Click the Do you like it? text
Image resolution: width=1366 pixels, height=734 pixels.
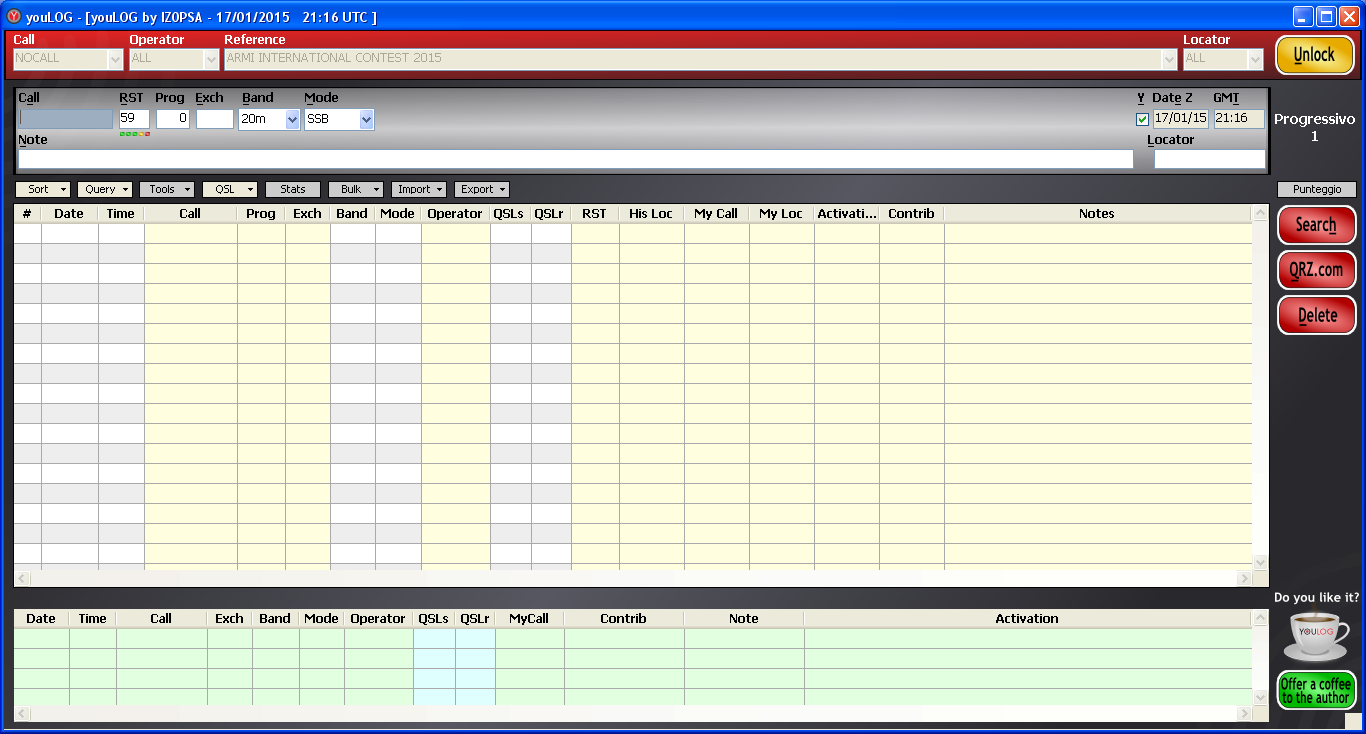(x=1316, y=598)
